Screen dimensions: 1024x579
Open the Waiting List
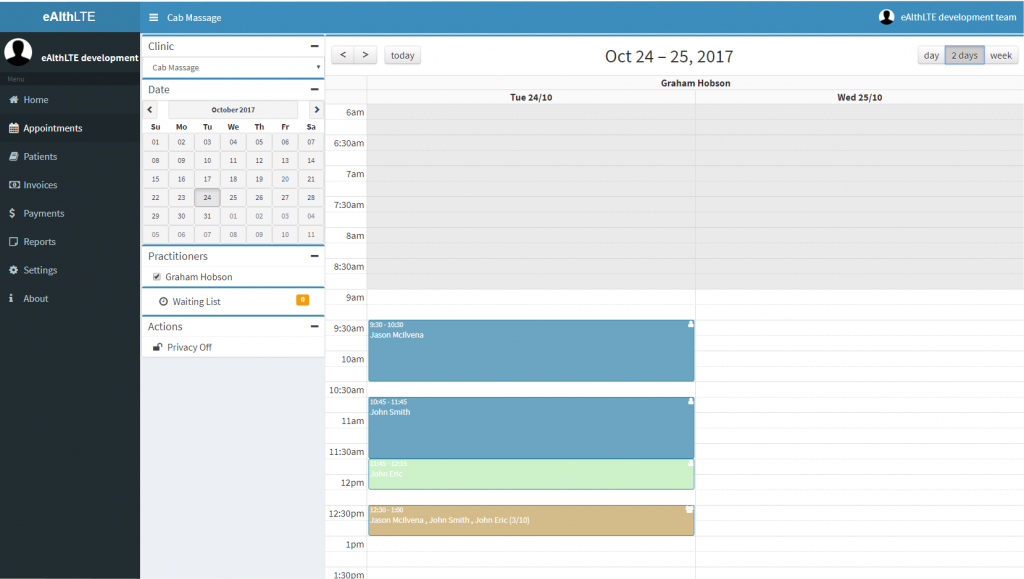233,302
